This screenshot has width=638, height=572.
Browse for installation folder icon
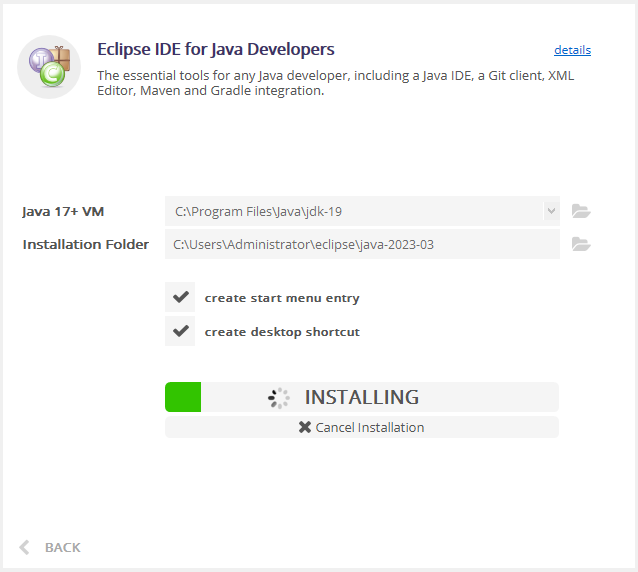[581, 244]
